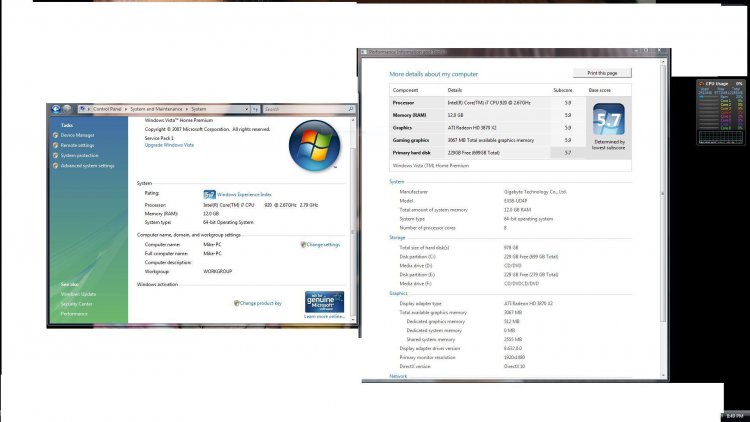Click the Subscore column header

[x=563, y=90]
